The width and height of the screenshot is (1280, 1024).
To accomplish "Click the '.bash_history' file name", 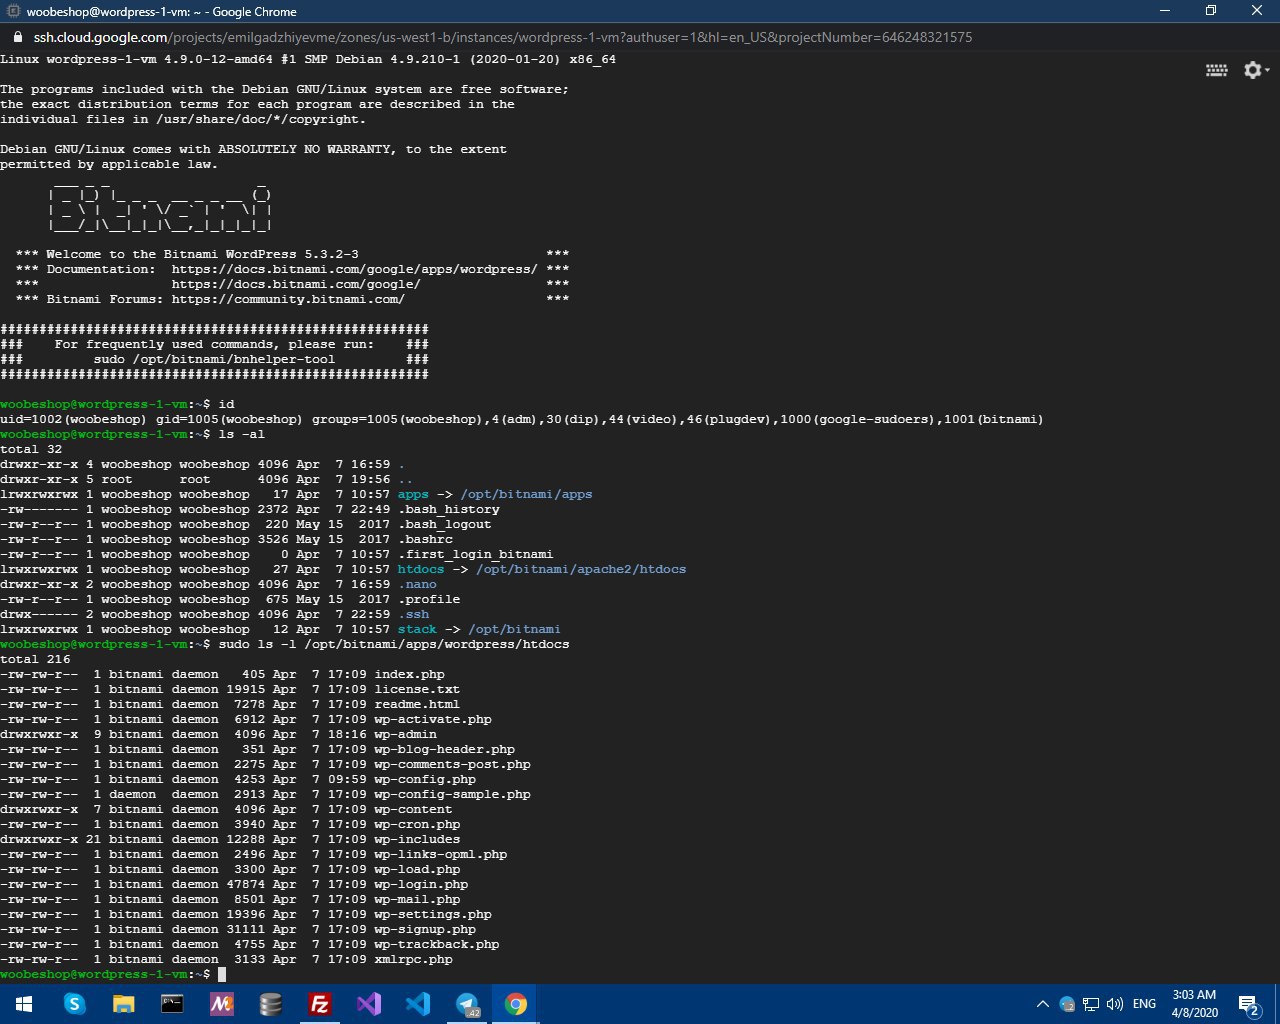I will point(448,509).
